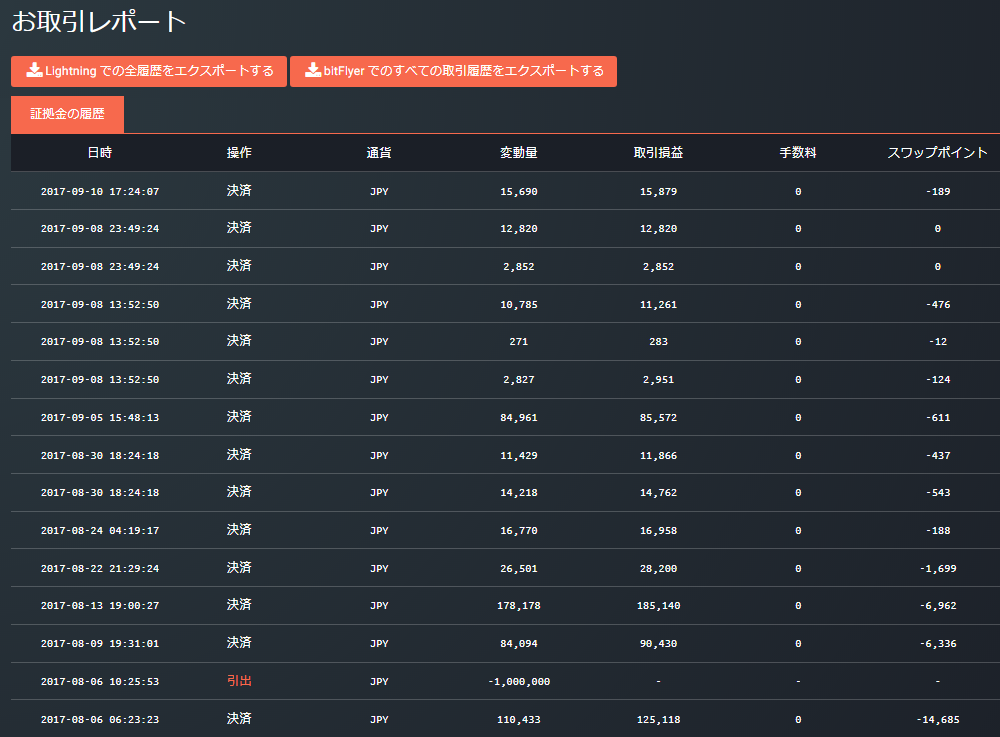
Task: Select the 2017-09-10 17:24:07 timestamp
Action: (x=99, y=191)
